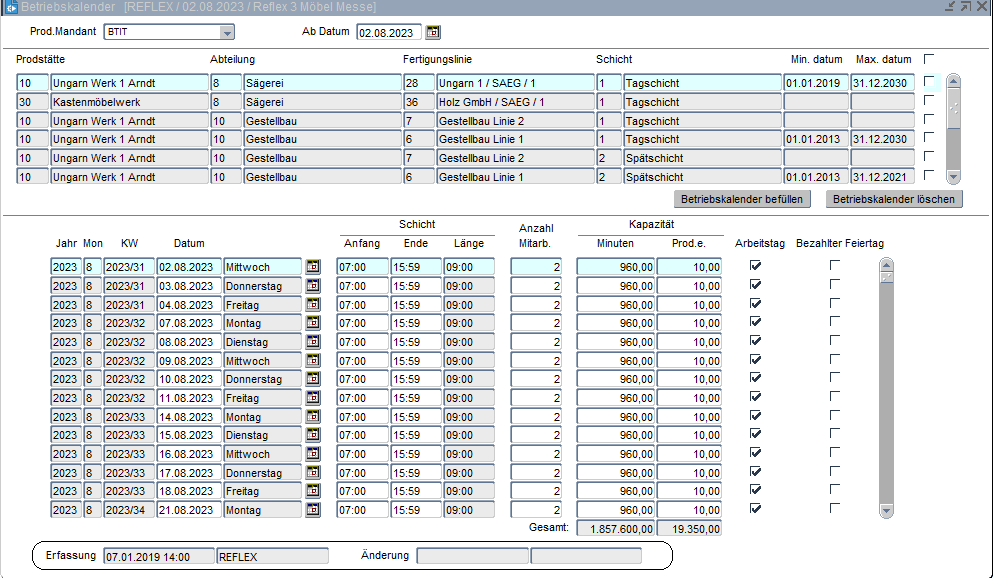Open calendar picker next to Ab Datum
993x578 pixels.
coord(432,32)
